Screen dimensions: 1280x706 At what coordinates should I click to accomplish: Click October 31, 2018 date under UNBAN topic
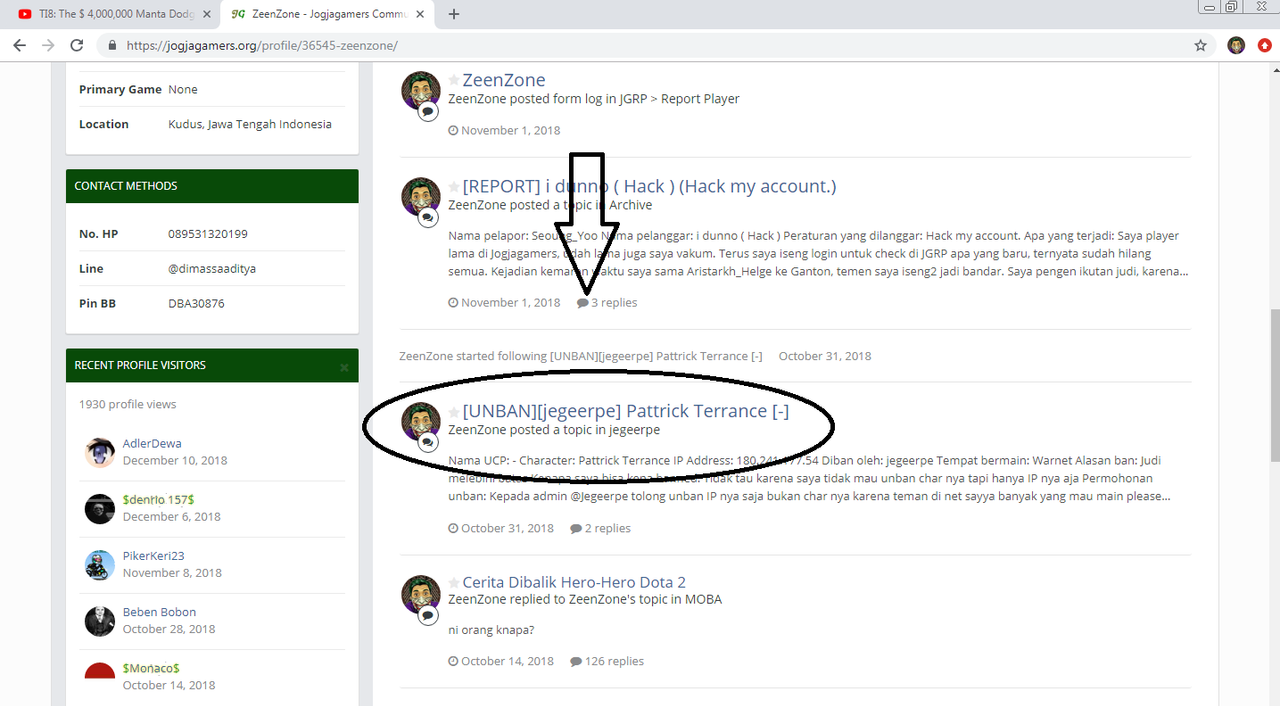coord(507,529)
